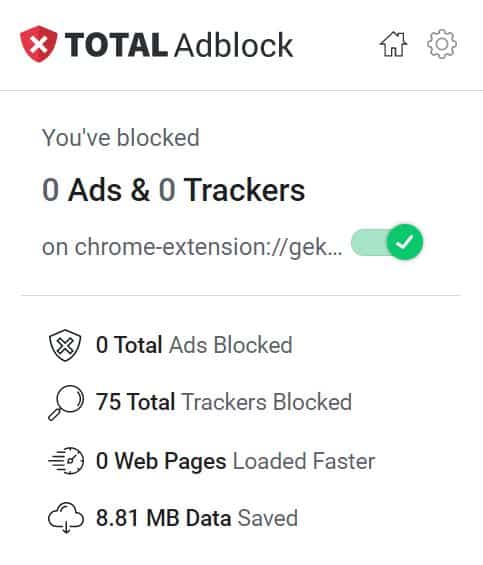The image size is (483, 565).
Task: Click the speedometer pages loaded faster icon
Action: [66, 461]
